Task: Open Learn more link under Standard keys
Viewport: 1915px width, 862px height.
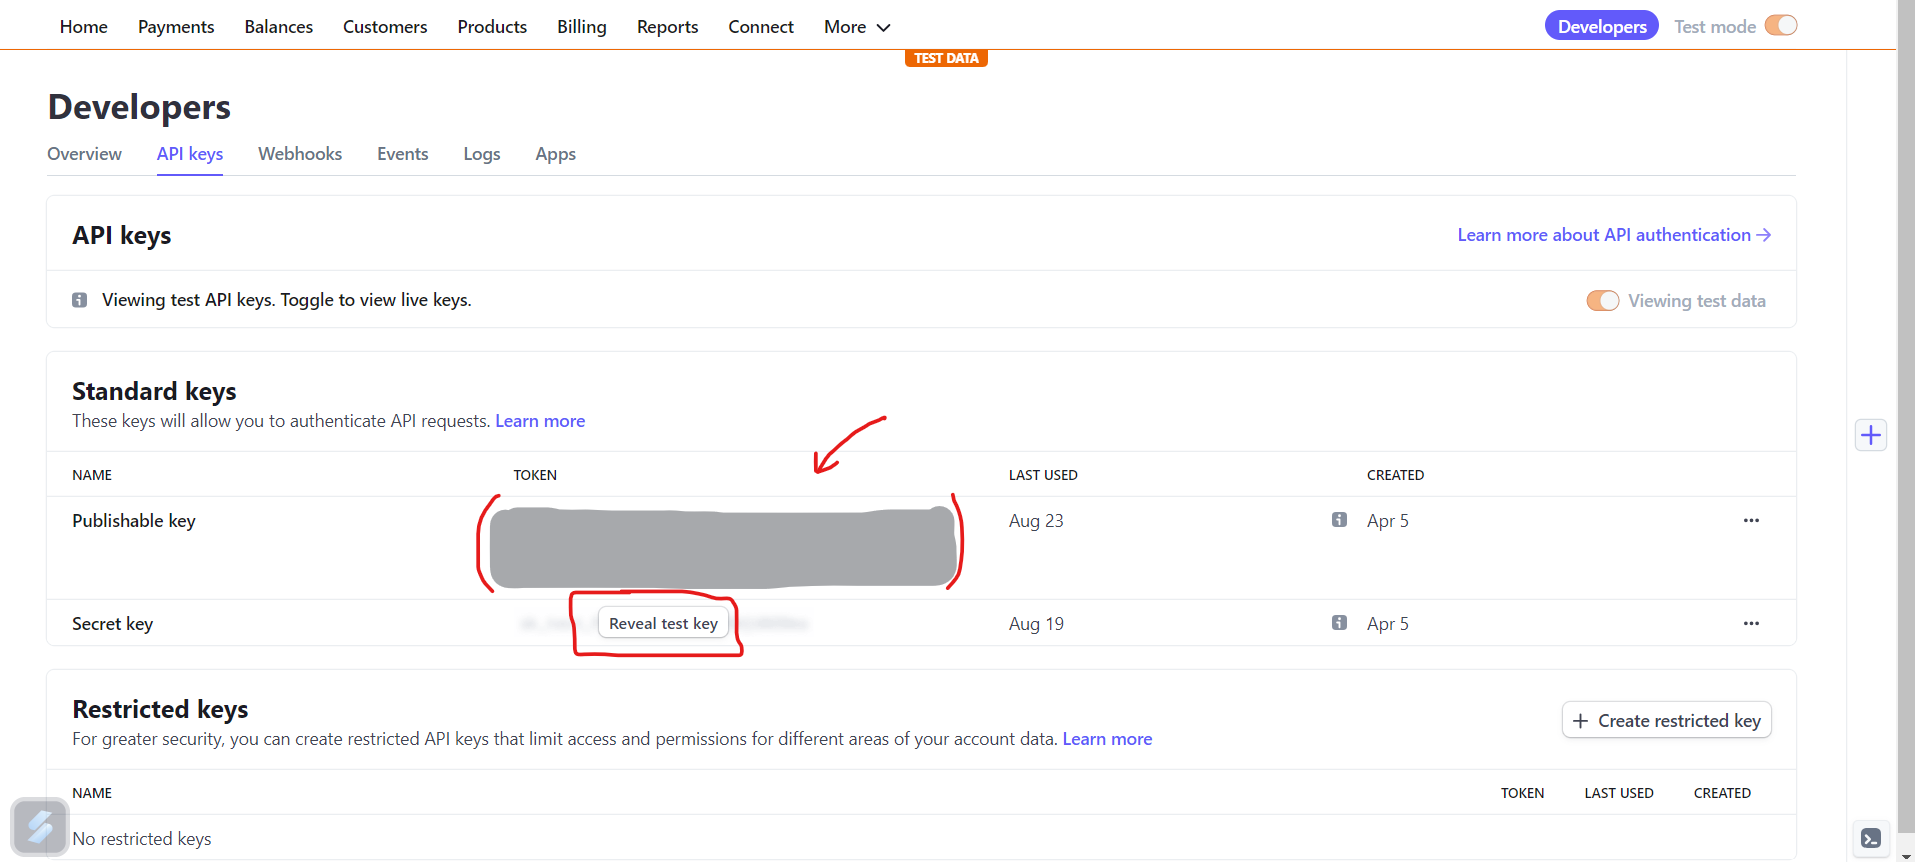Action: tap(540, 421)
